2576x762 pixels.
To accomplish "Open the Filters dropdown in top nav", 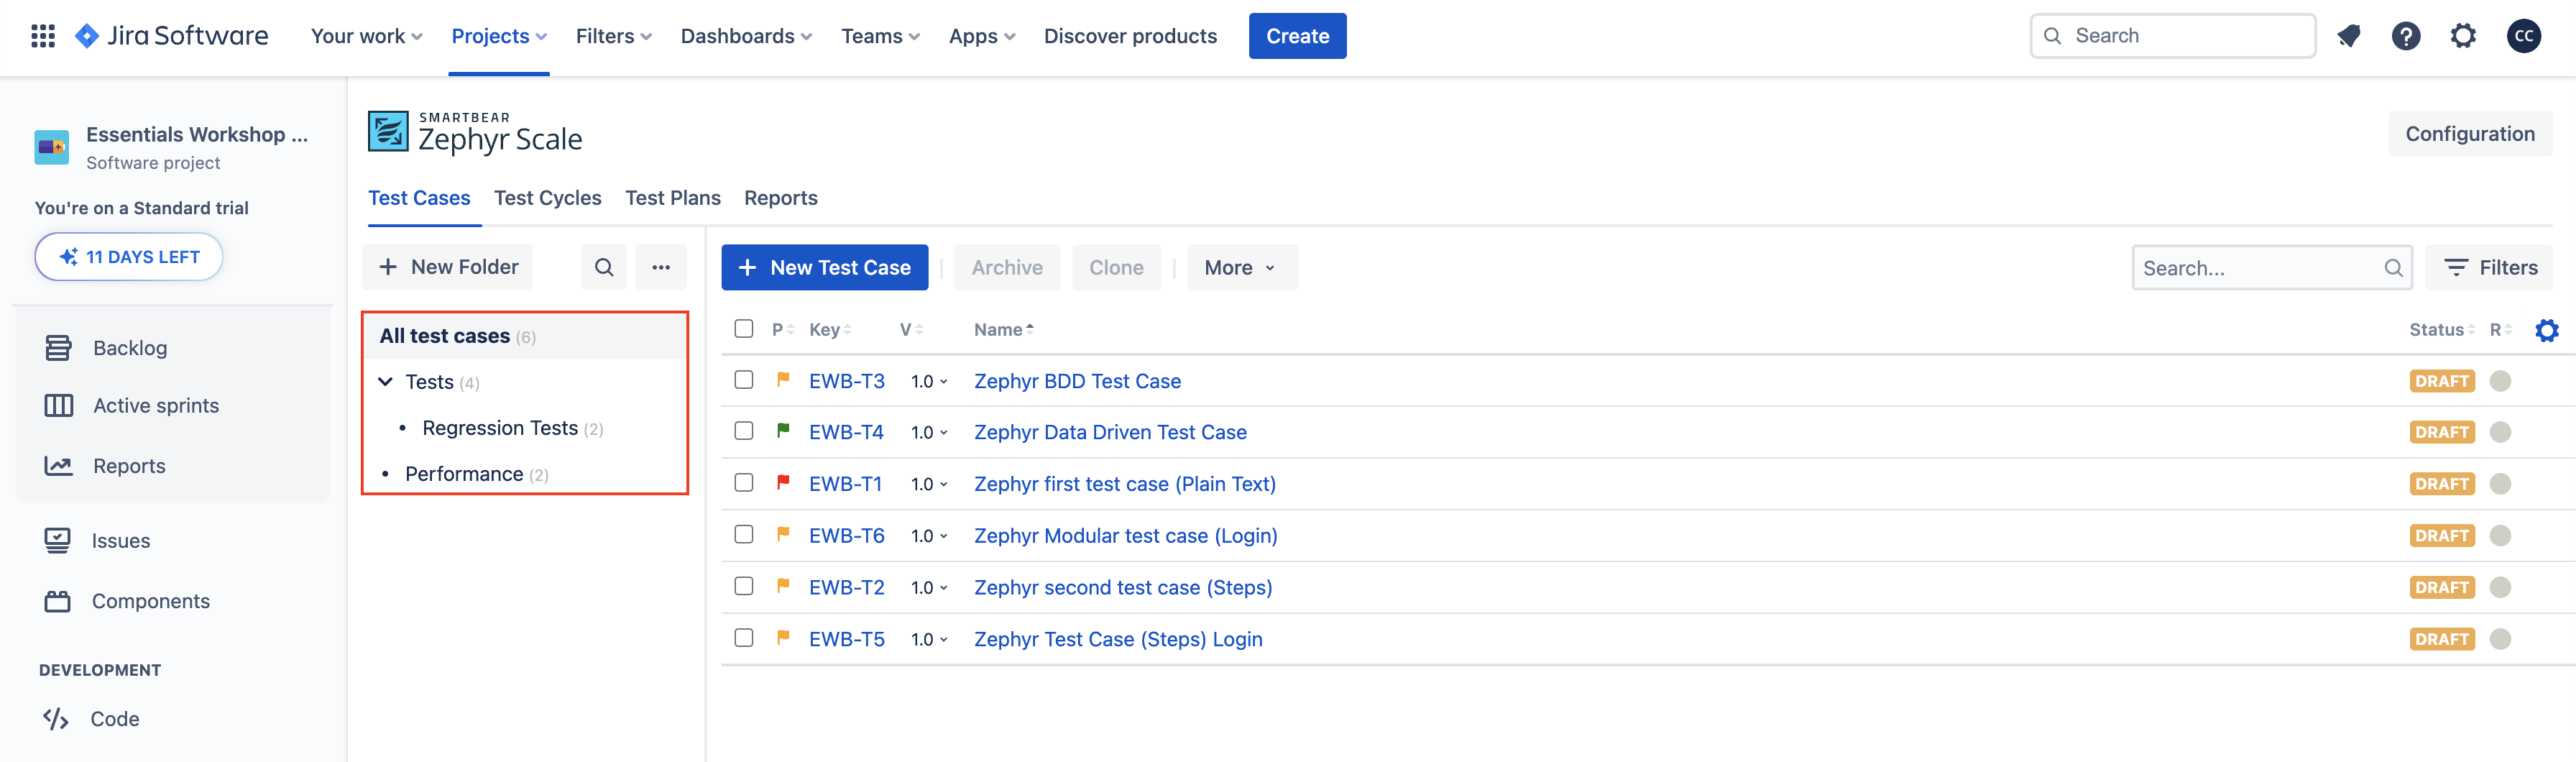I will pos(613,36).
